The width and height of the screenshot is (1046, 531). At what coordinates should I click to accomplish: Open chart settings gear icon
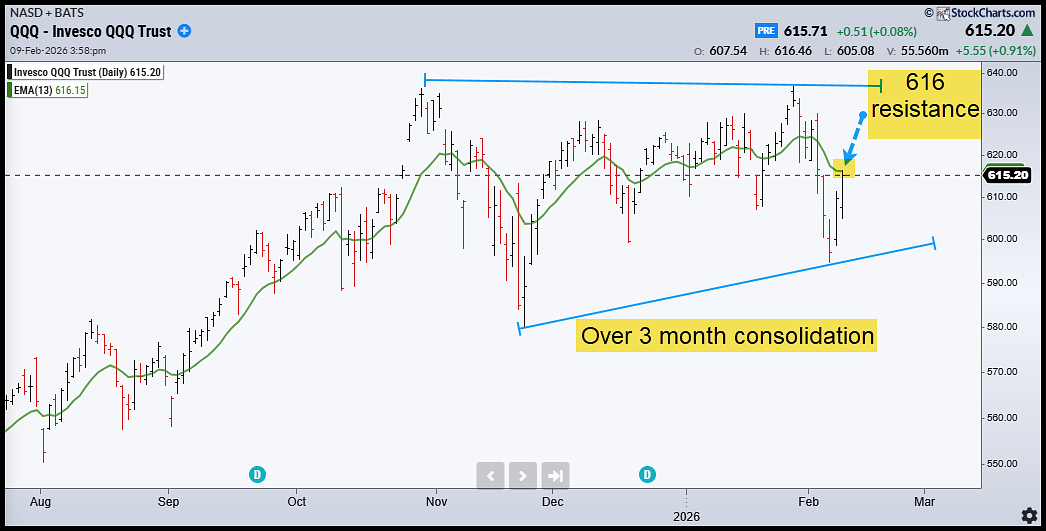pyautogui.click(x=1027, y=514)
